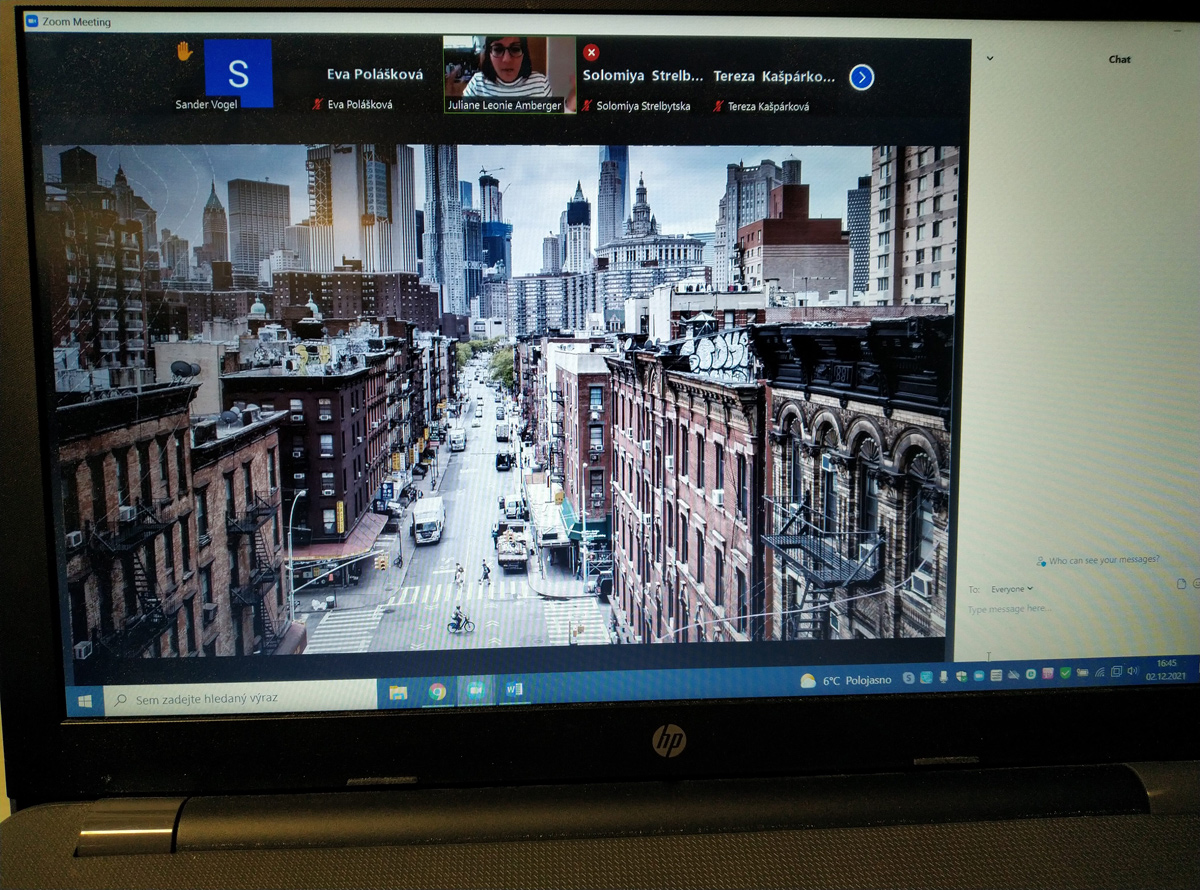The image size is (1200, 890).
Task: Open the volume speaker tray icon
Action: [1132, 671]
